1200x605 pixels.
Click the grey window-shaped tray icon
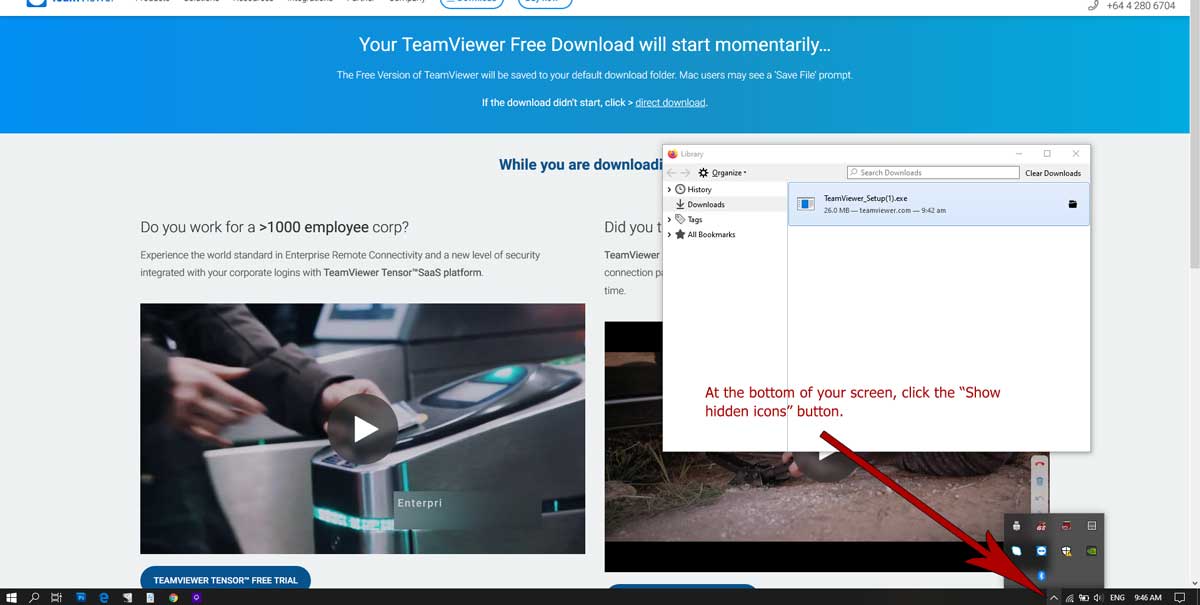pyautogui.click(x=1092, y=526)
